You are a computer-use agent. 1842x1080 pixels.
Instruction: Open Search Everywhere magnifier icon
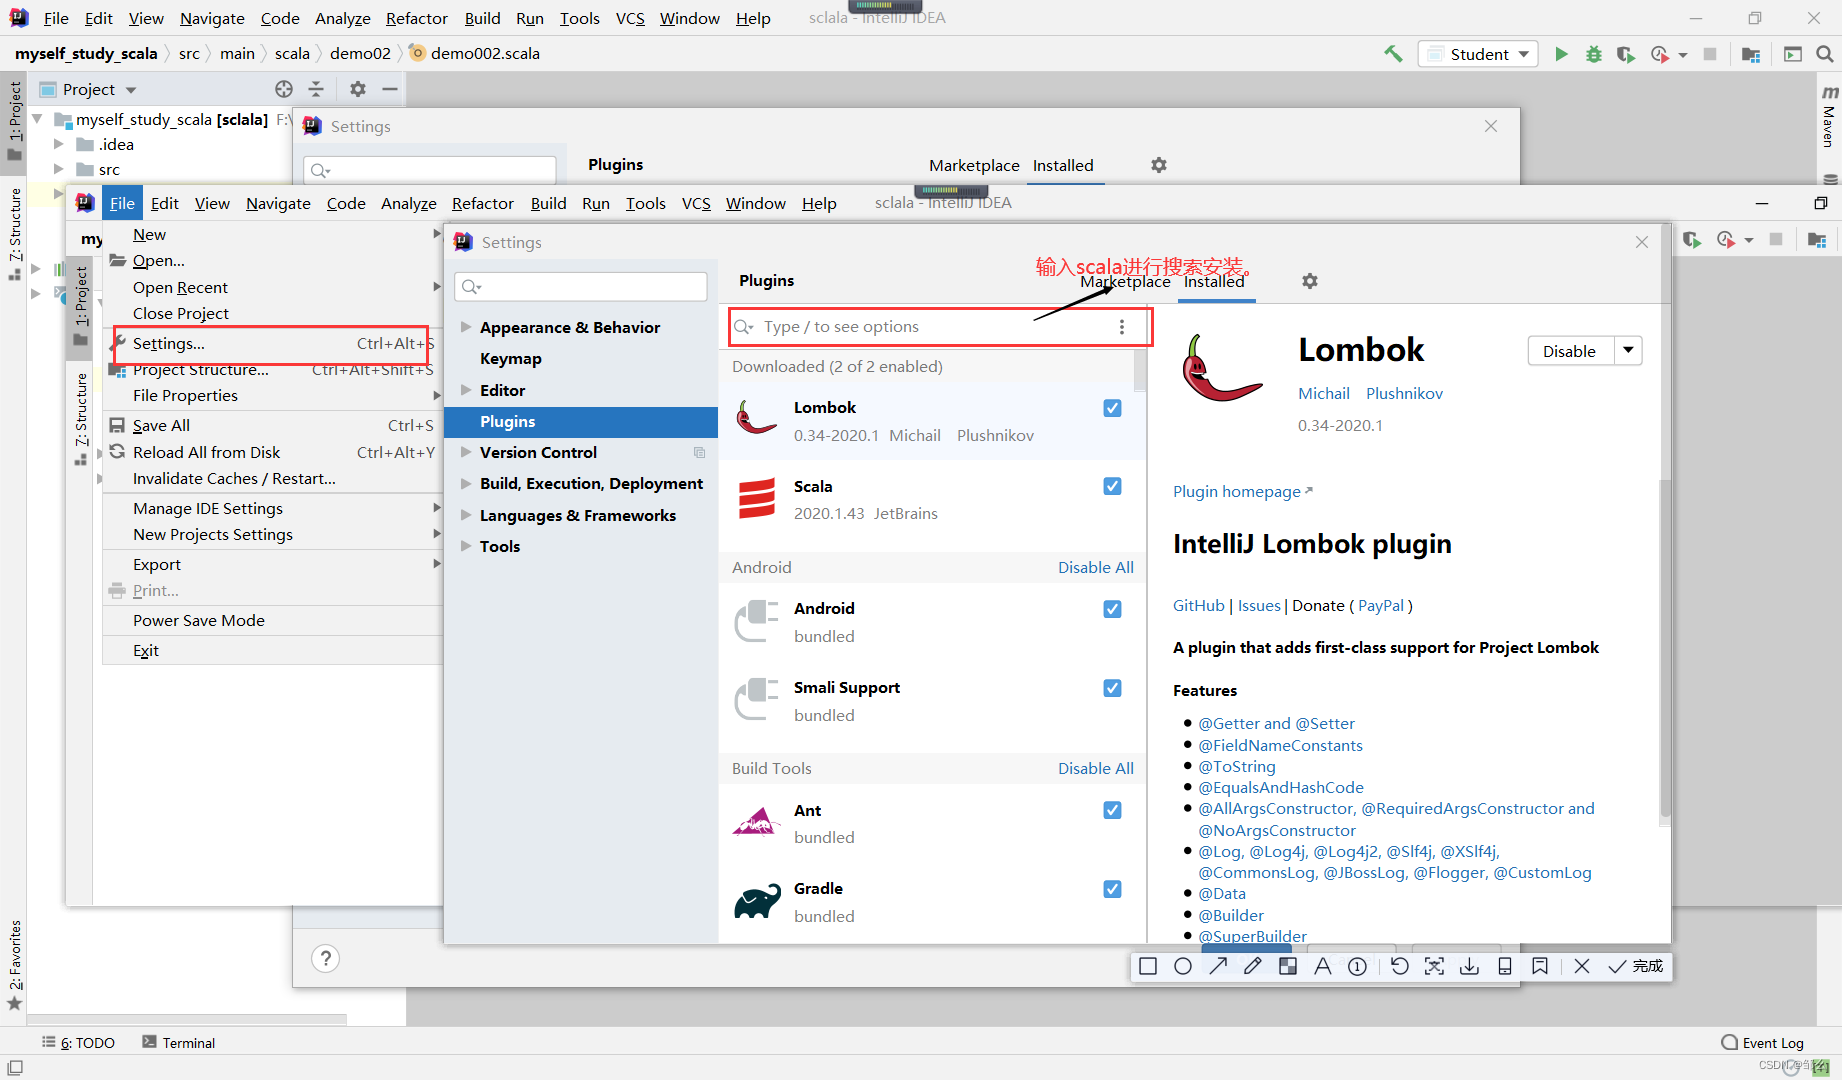(1824, 54)
